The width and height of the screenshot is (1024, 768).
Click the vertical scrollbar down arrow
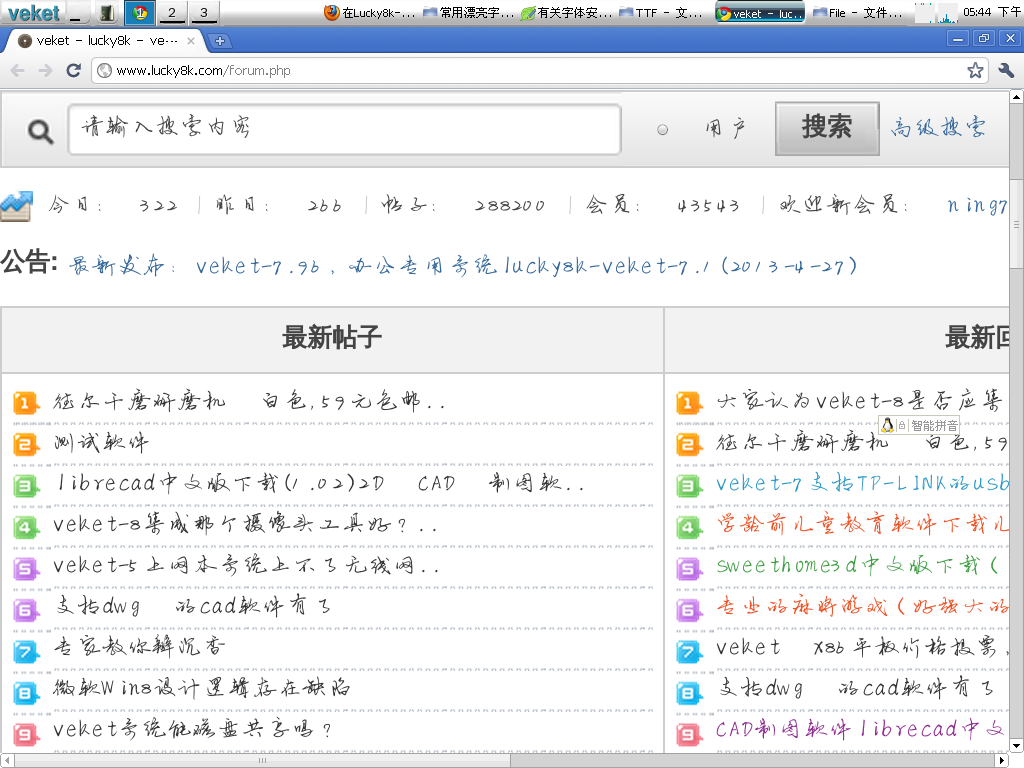click(x=1016, y=746)
